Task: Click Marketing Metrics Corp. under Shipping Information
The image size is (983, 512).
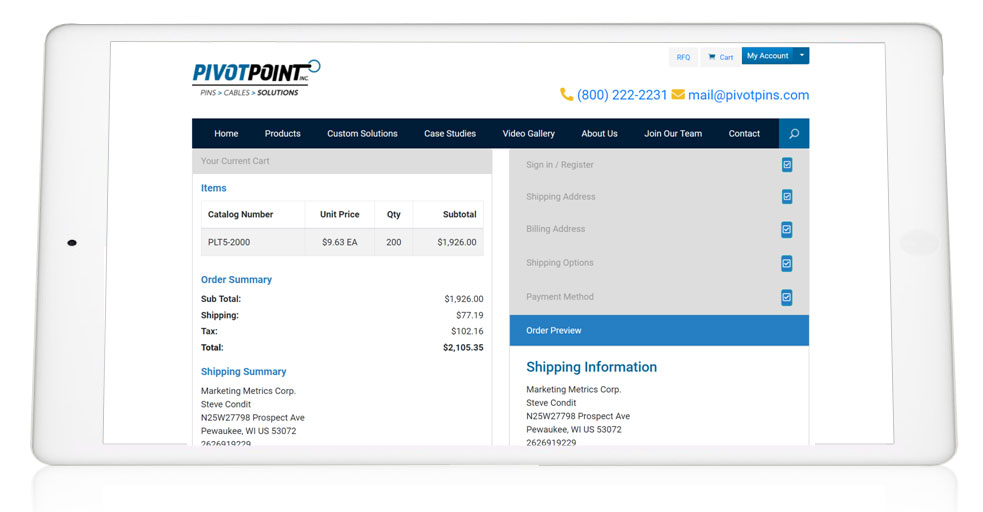Action: click(x=574, y=389)
